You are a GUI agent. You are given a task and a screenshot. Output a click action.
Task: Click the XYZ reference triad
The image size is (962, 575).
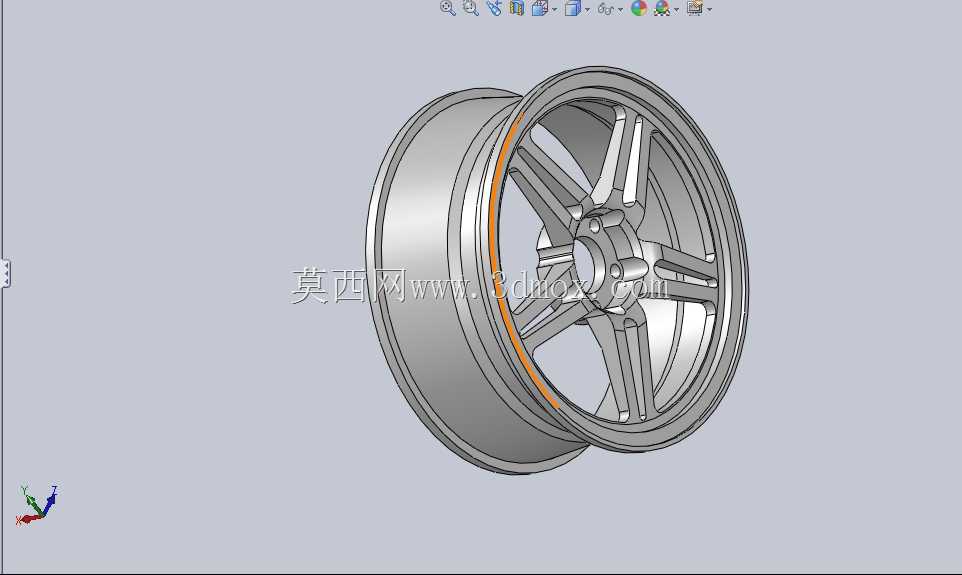pyautogui.click(x=37, y=505)
